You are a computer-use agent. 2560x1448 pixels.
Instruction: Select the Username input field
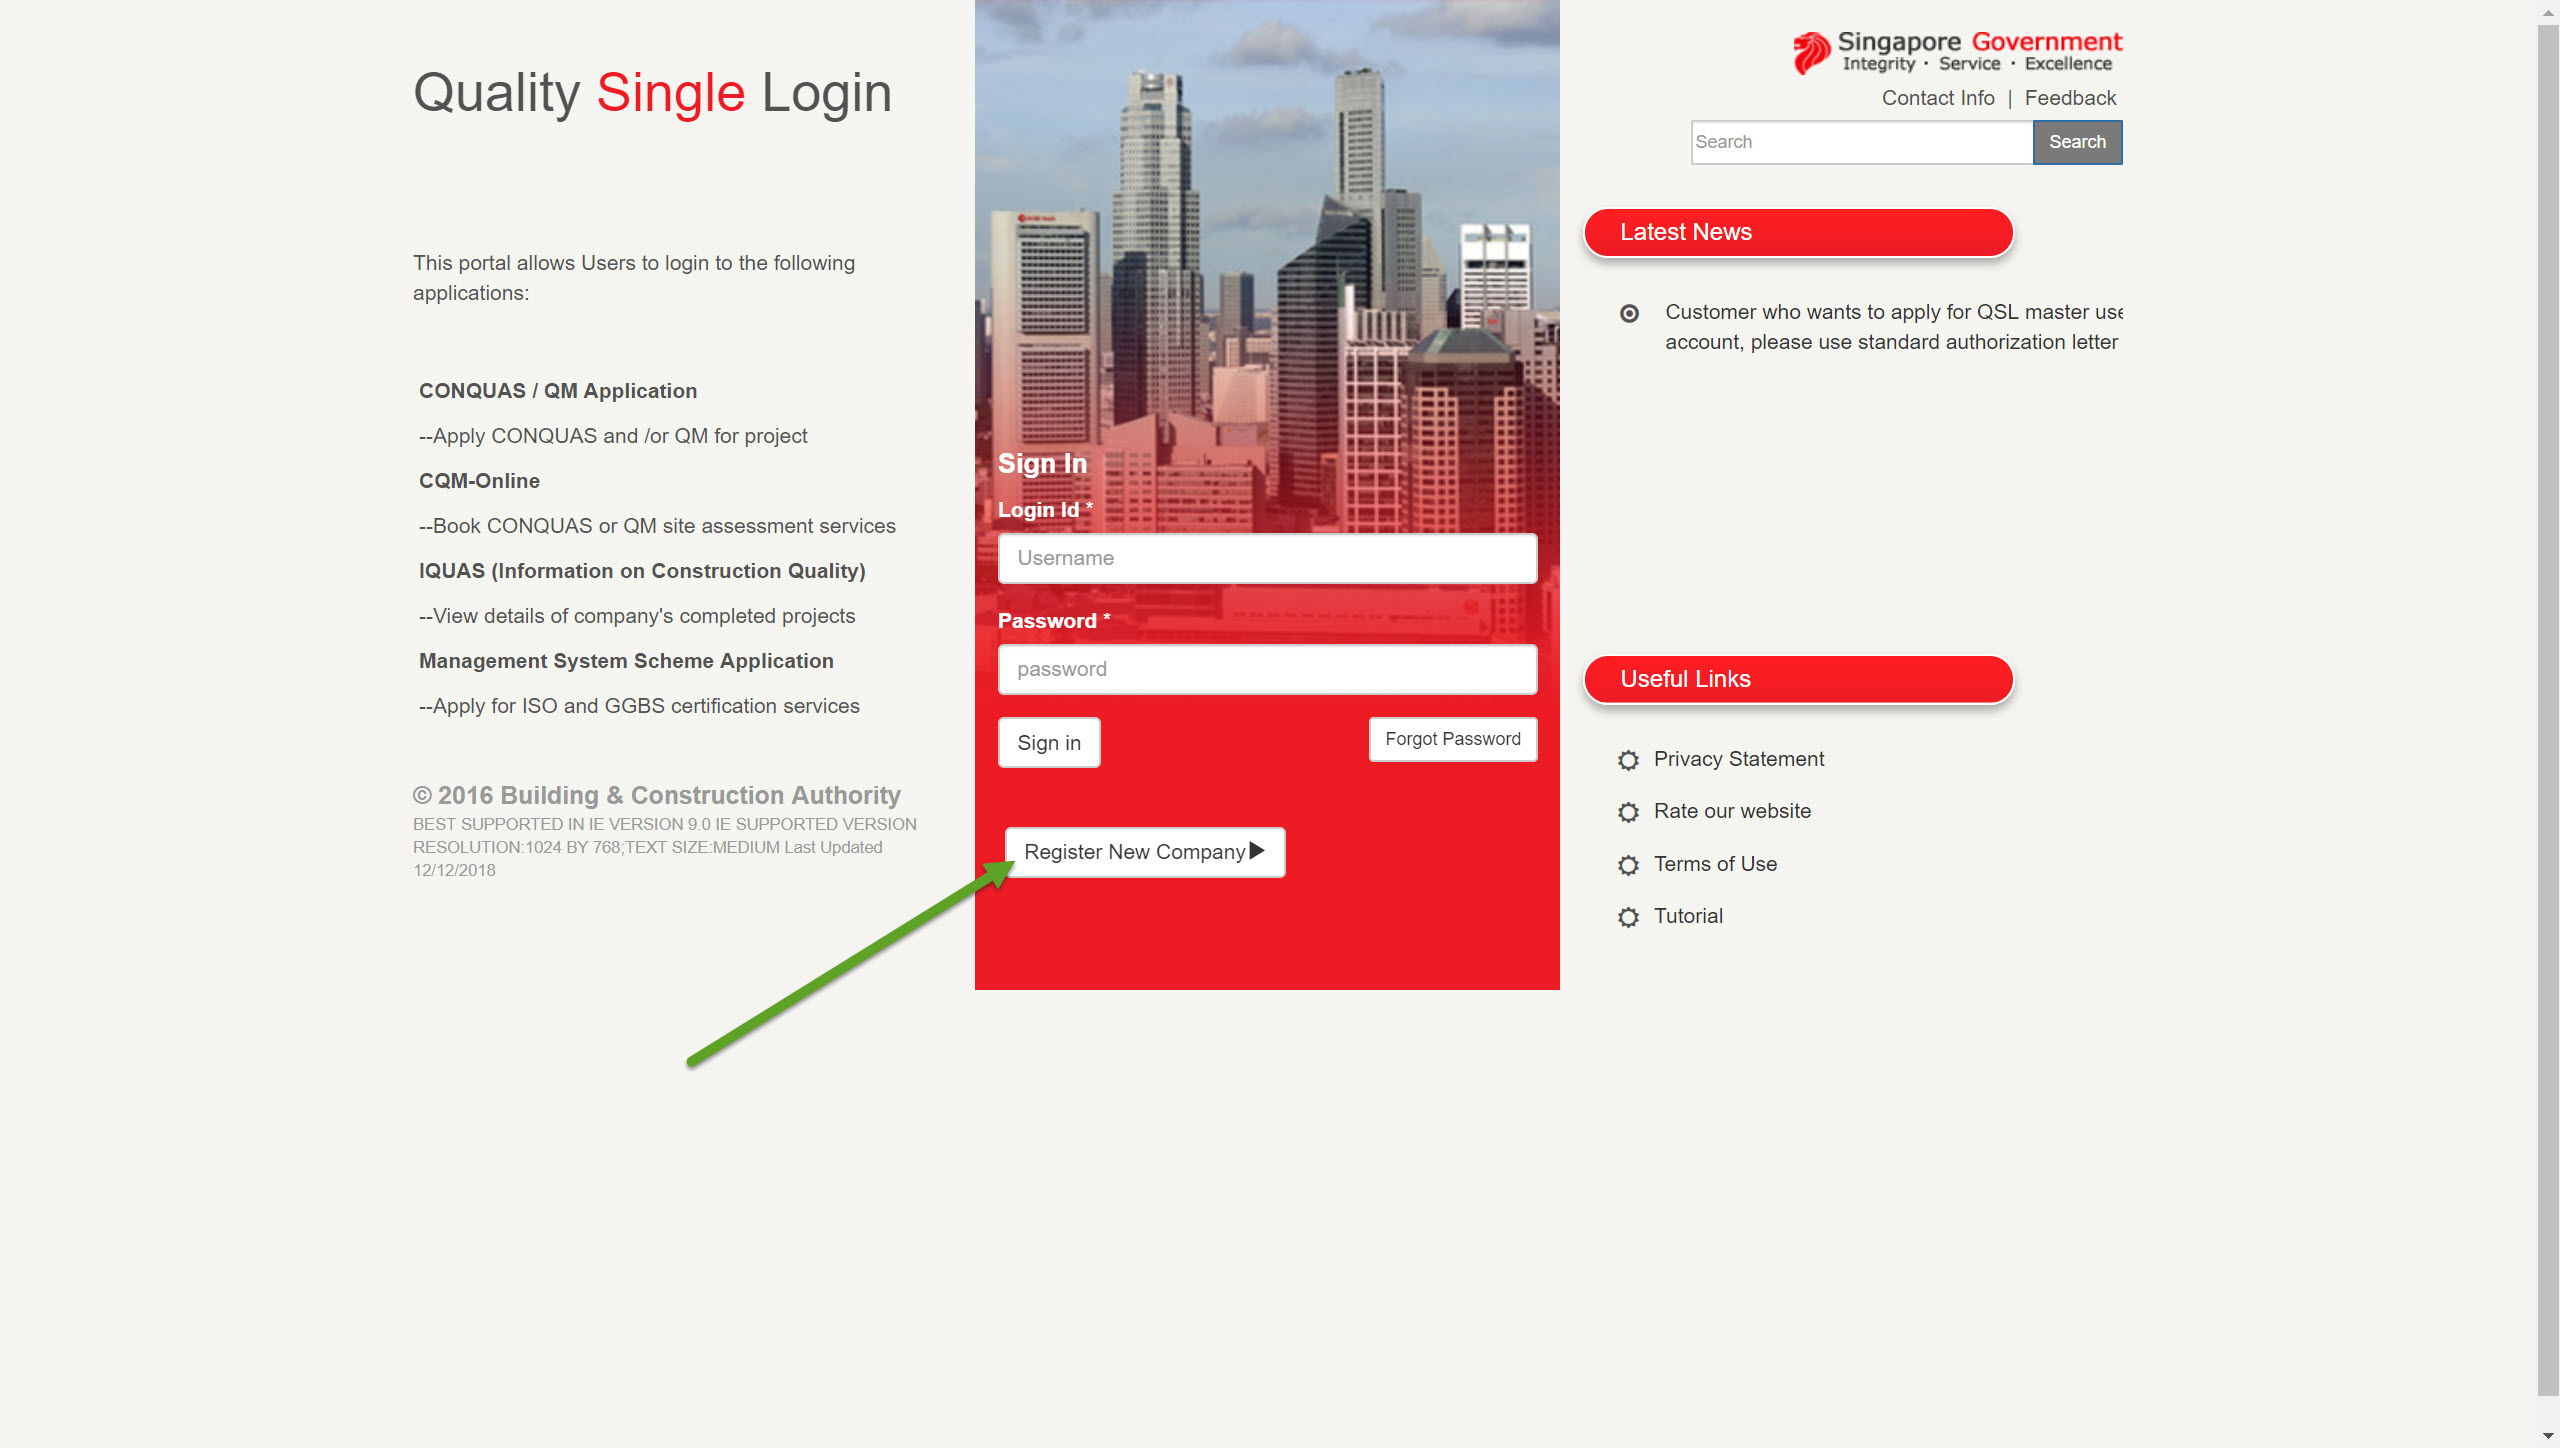(1266, 559)
